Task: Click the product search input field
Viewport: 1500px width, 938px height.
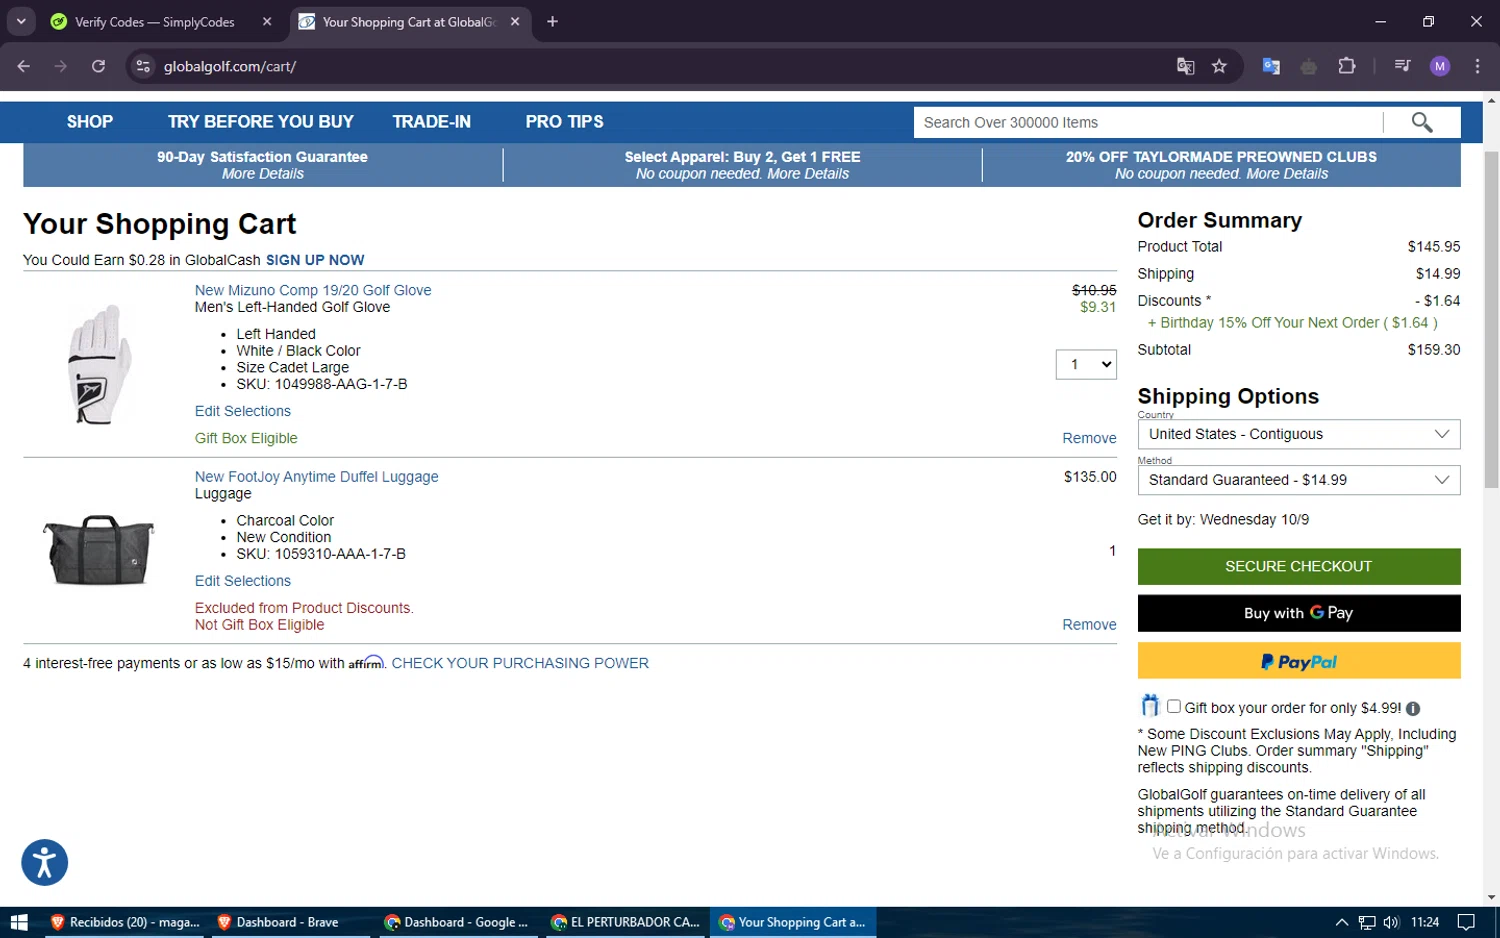Action: [1148, 122]
